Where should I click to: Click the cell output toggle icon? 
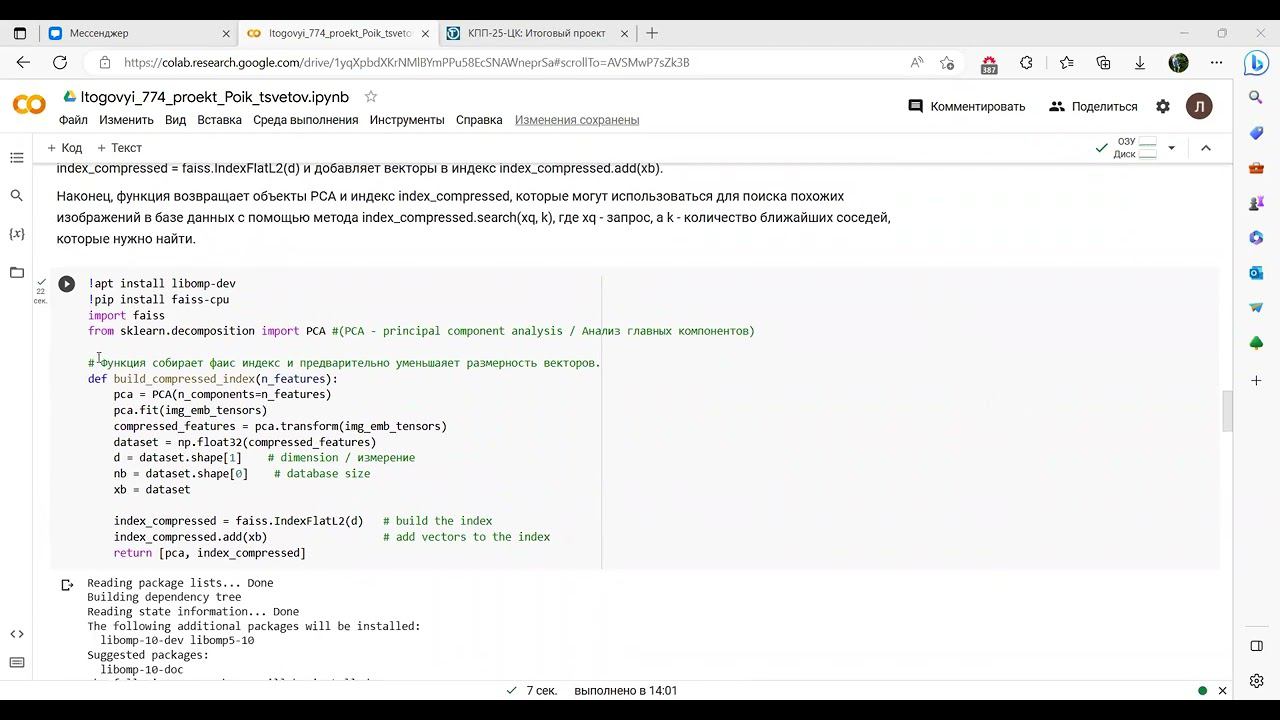66,585
